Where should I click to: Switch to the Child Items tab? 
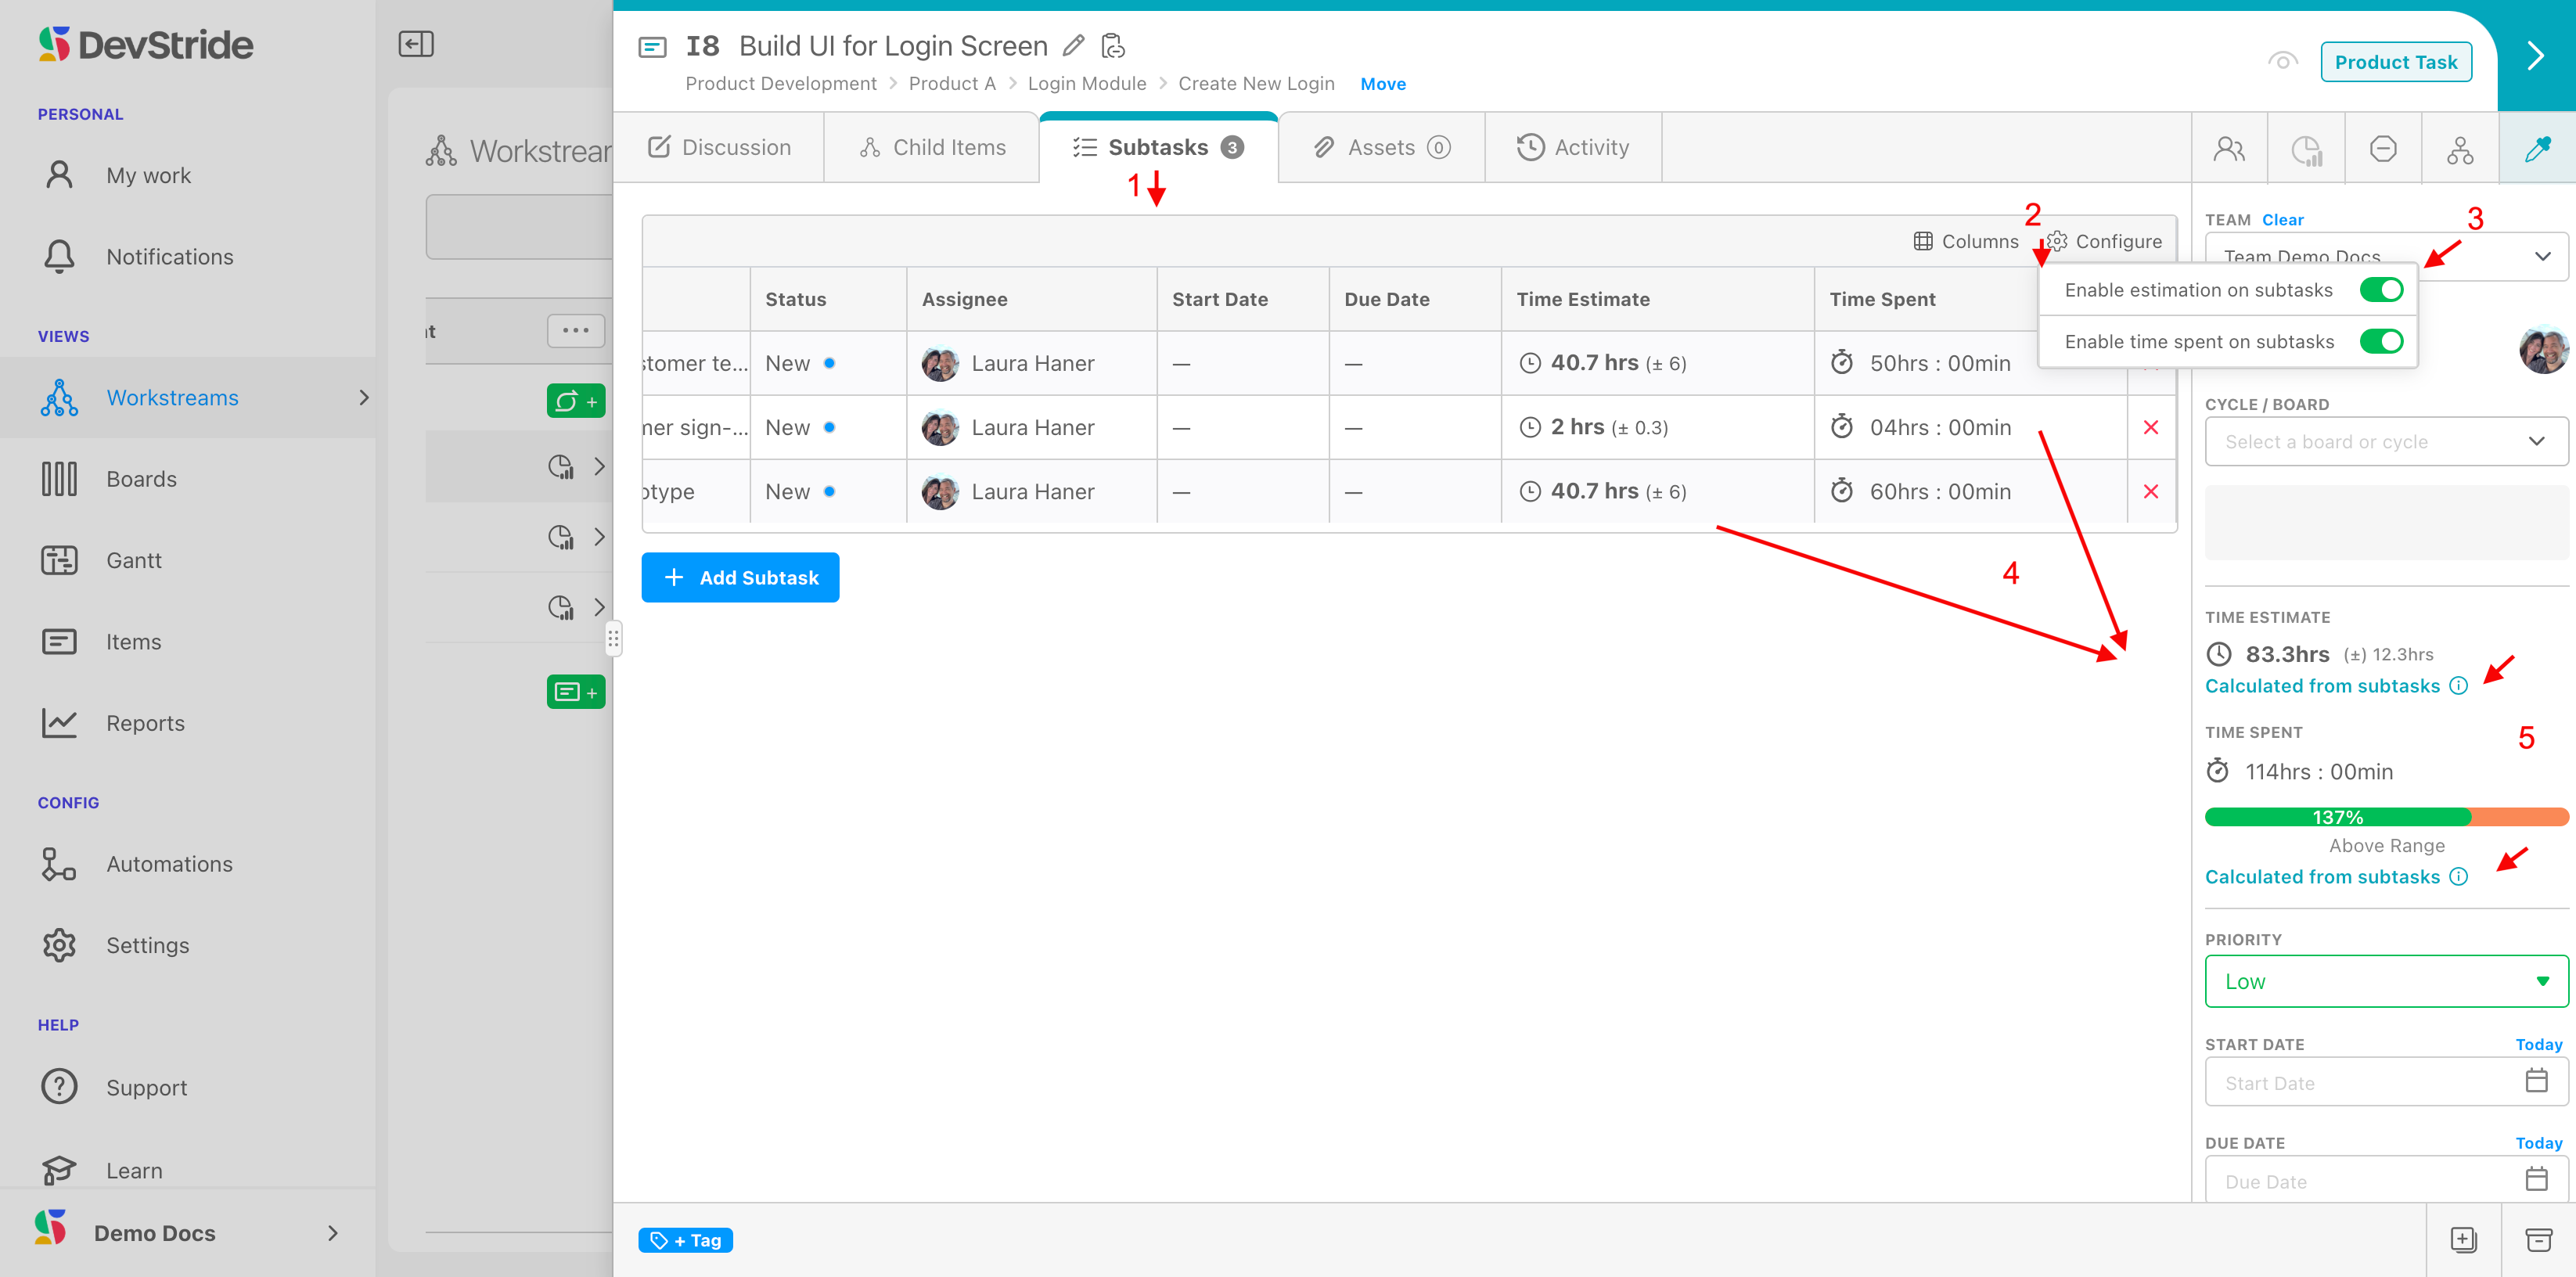pyautogui.click(x=932, y=148)
